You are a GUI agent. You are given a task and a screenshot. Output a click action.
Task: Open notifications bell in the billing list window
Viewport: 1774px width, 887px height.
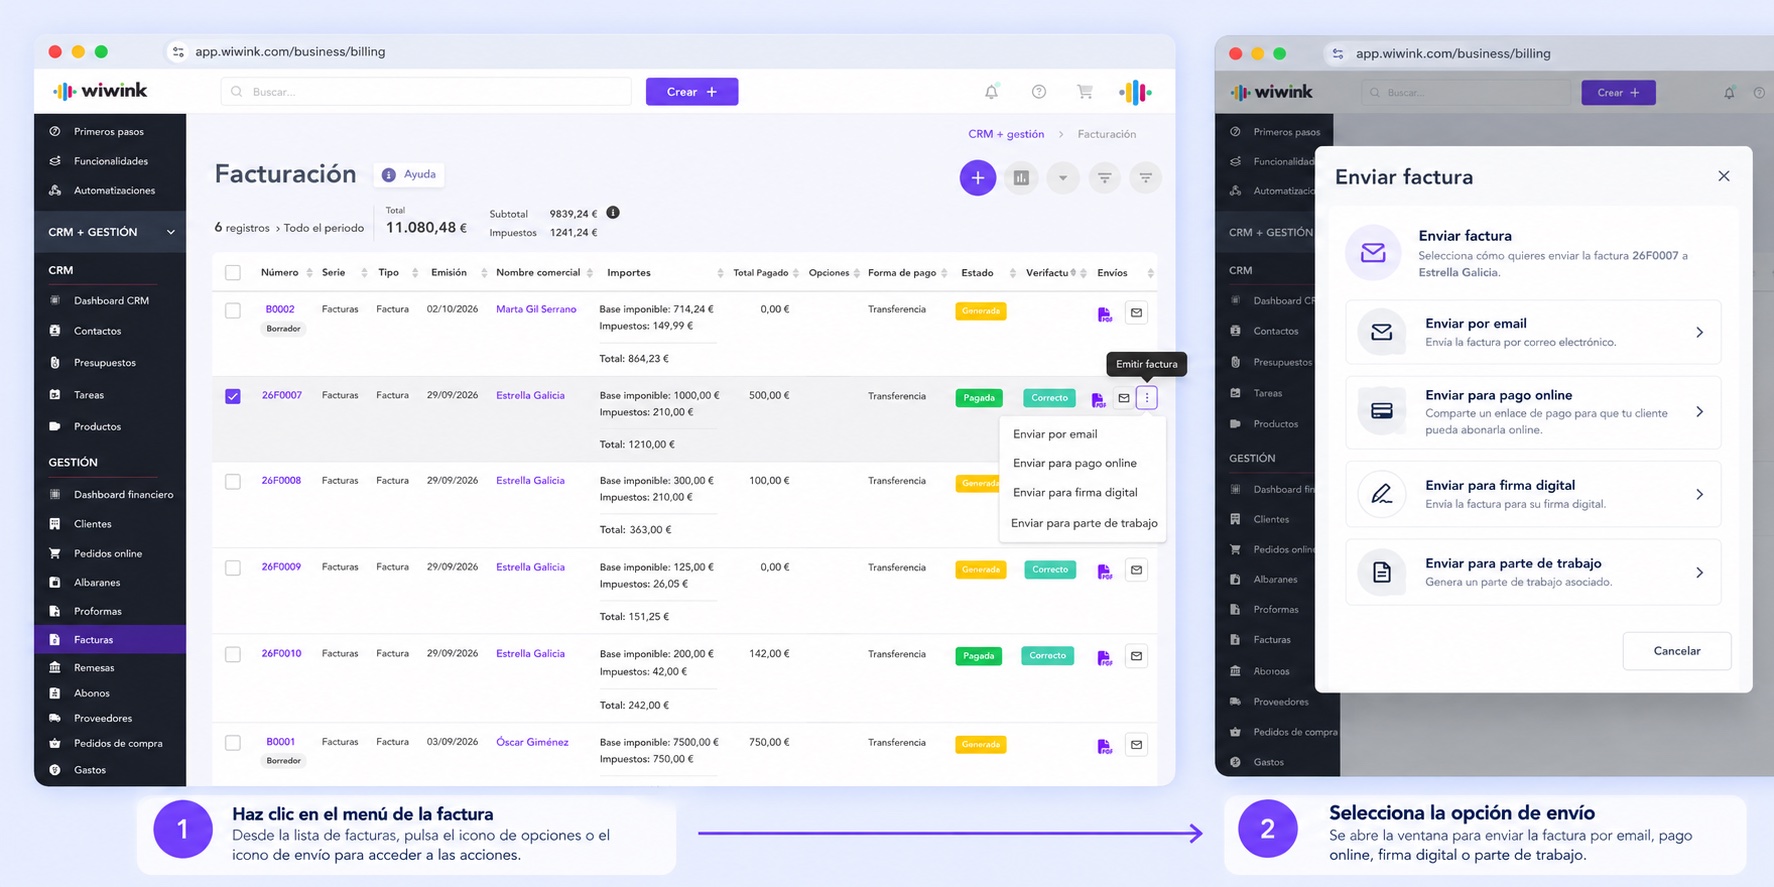pyautogui.click(x=991, y=92)
